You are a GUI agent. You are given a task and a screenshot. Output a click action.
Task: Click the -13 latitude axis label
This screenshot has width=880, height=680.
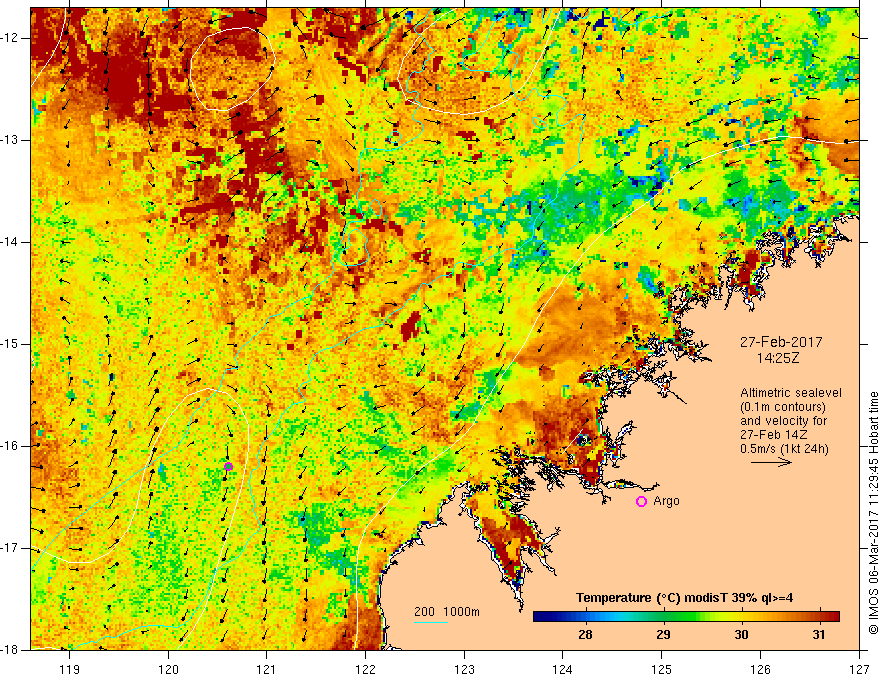coord(11,140)
